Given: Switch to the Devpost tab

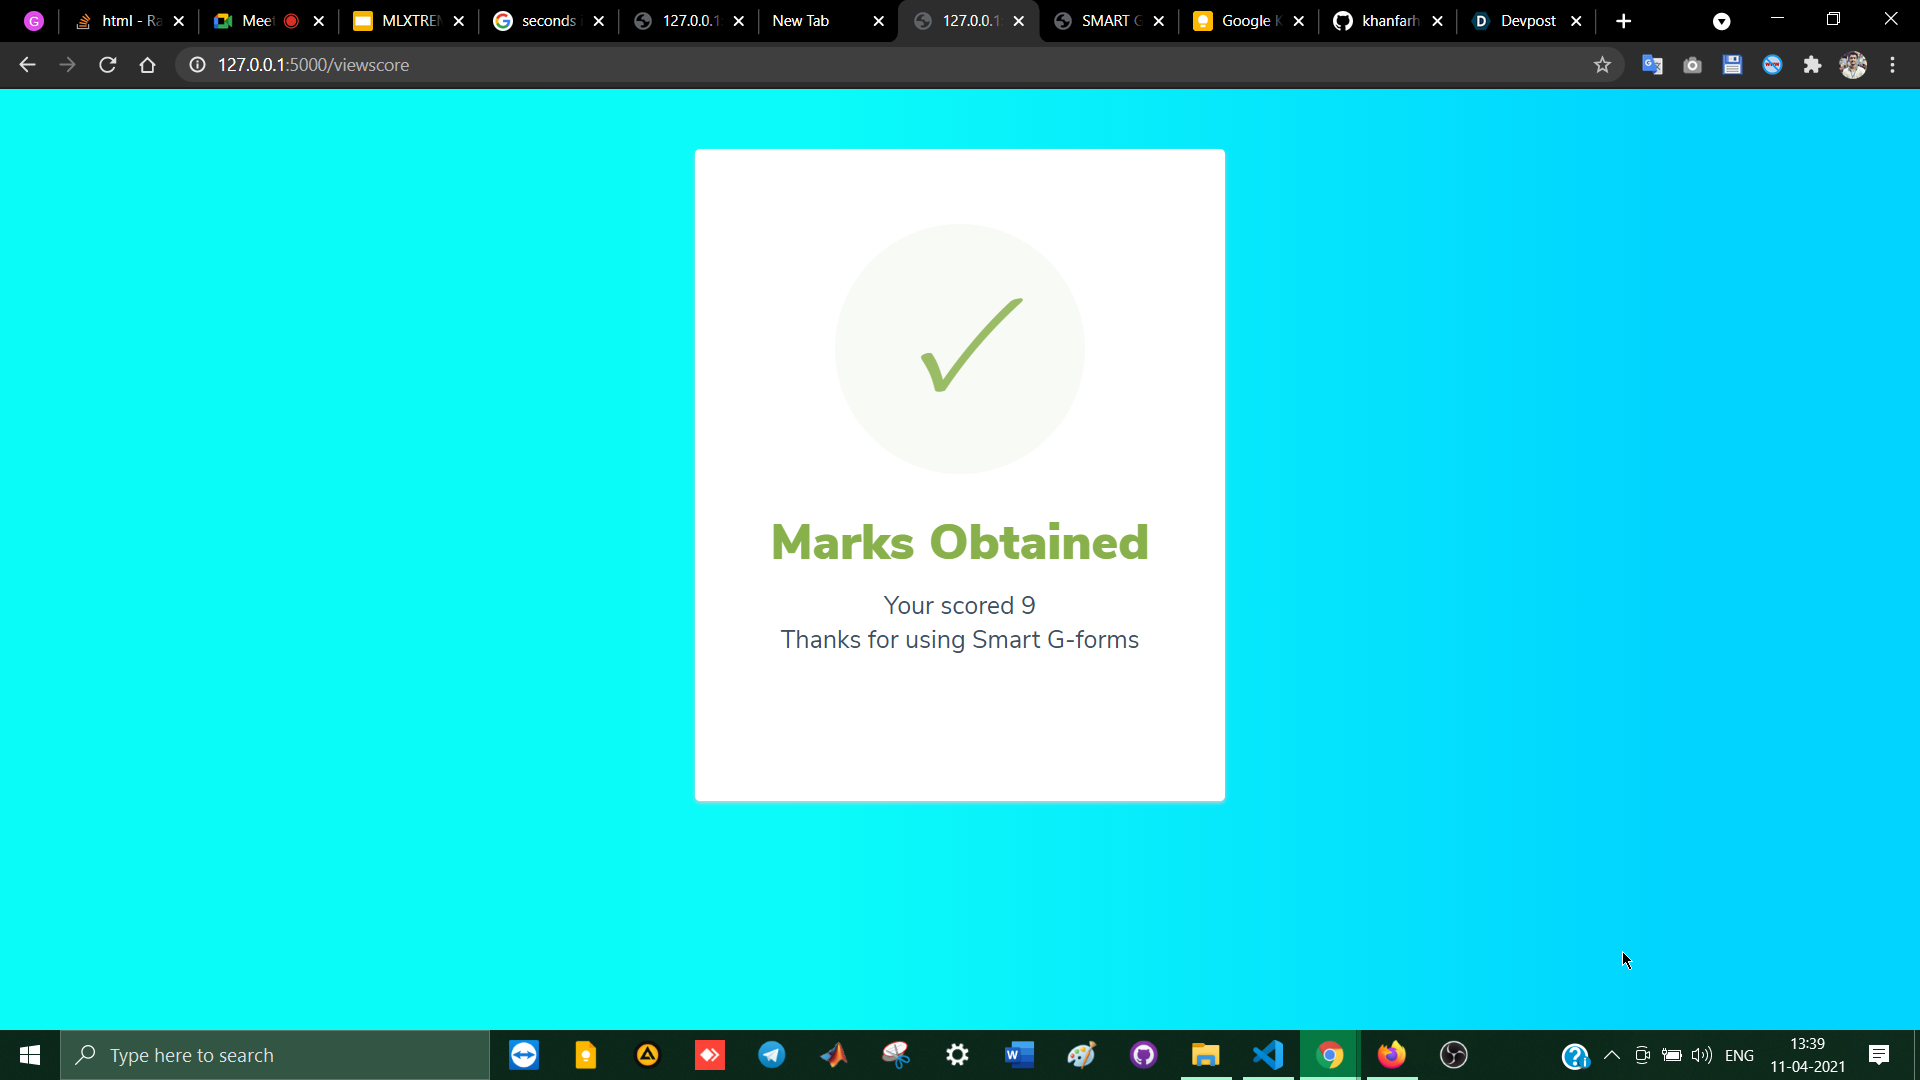Looking at the screenshot, I should pyautogui.click(x=1526, y=21).
